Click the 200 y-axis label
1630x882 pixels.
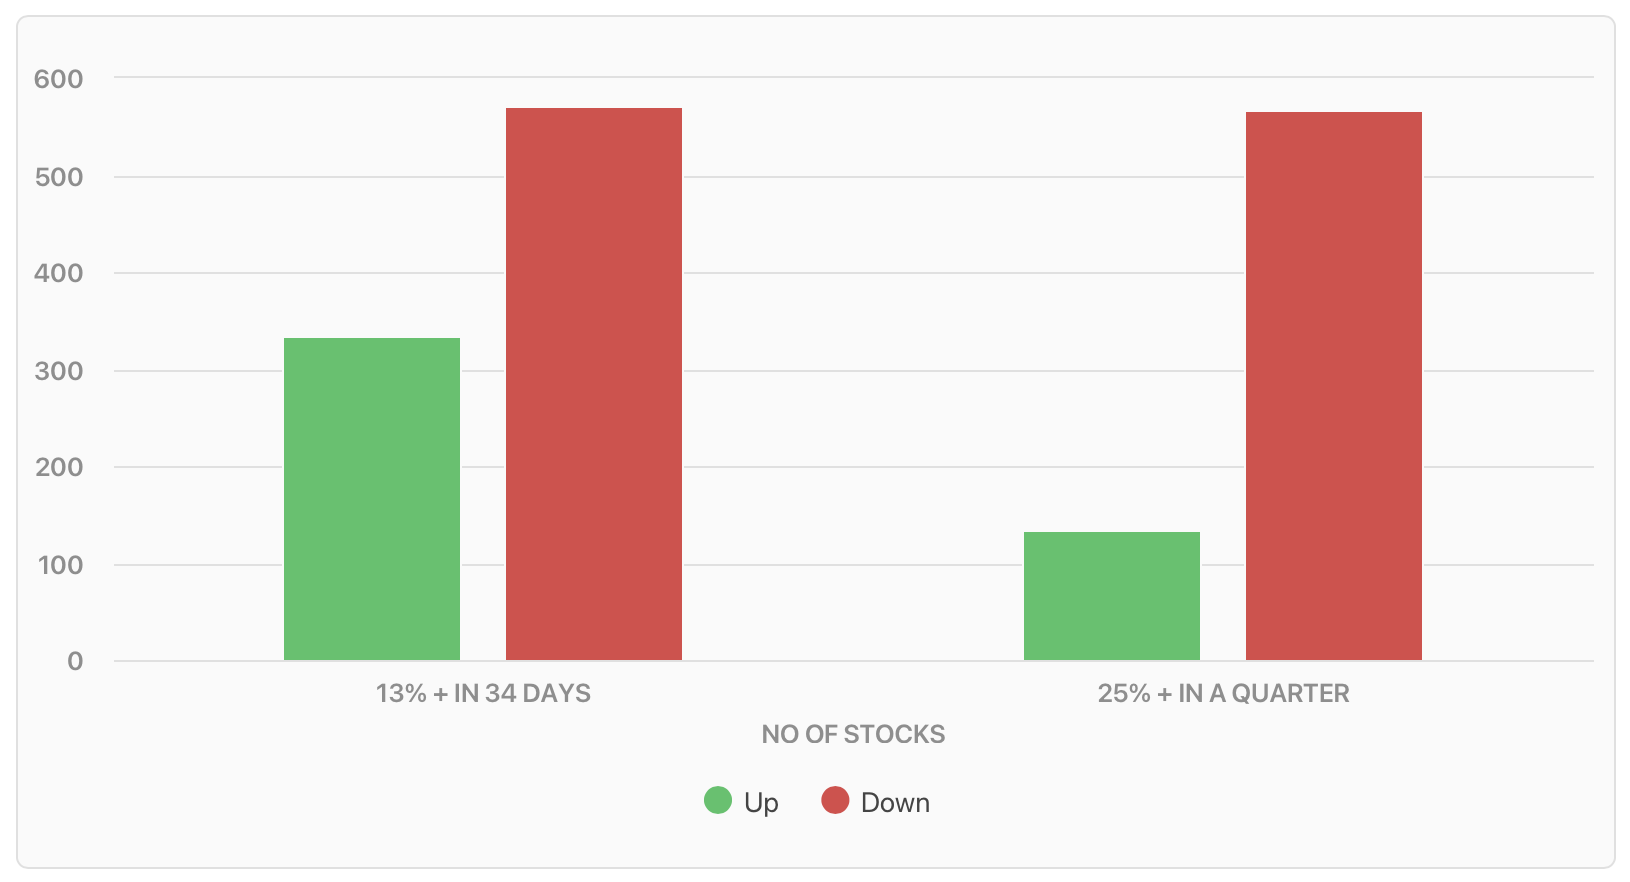pos(58,467)
